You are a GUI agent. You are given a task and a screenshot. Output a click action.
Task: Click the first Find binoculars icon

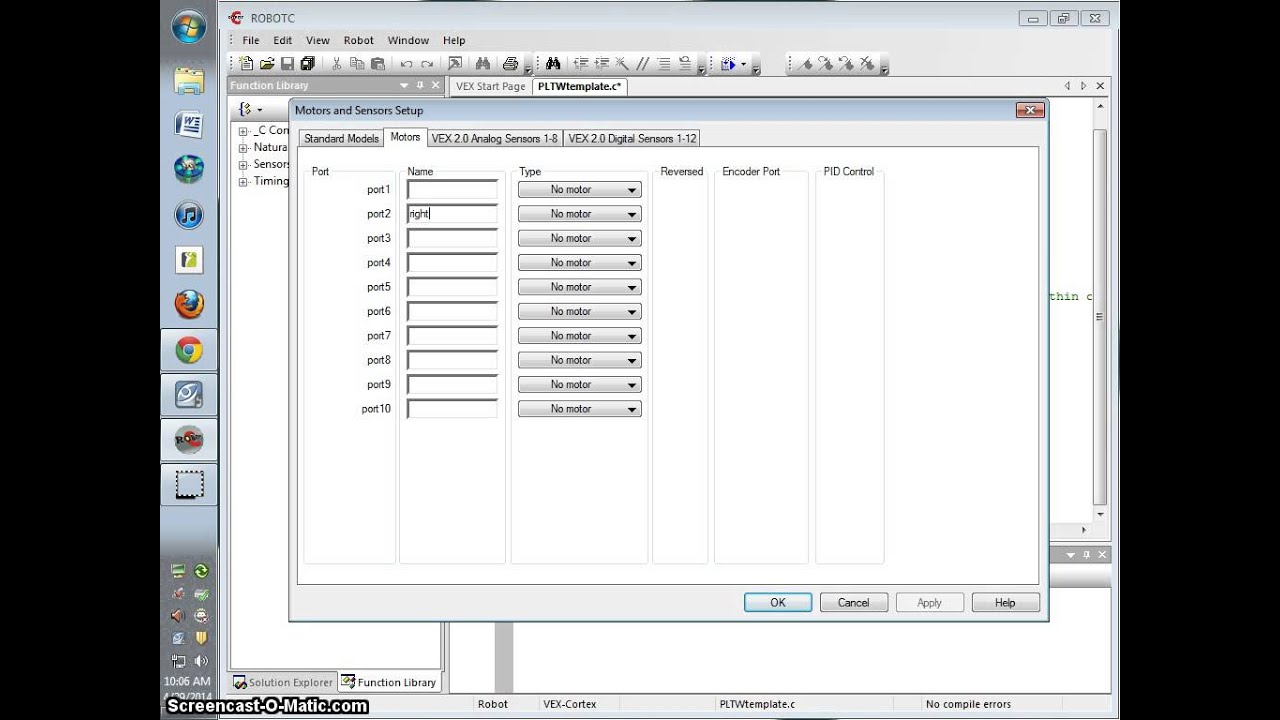483,64
